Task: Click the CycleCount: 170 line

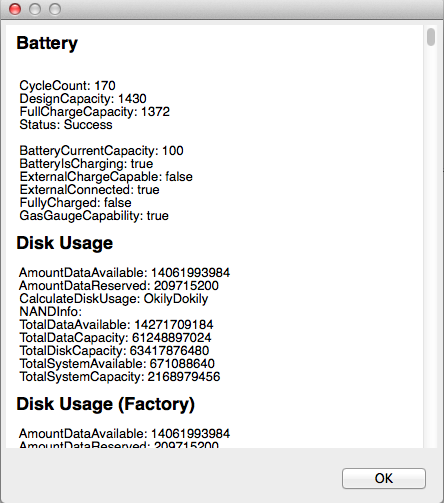Action: coord(67,86)
